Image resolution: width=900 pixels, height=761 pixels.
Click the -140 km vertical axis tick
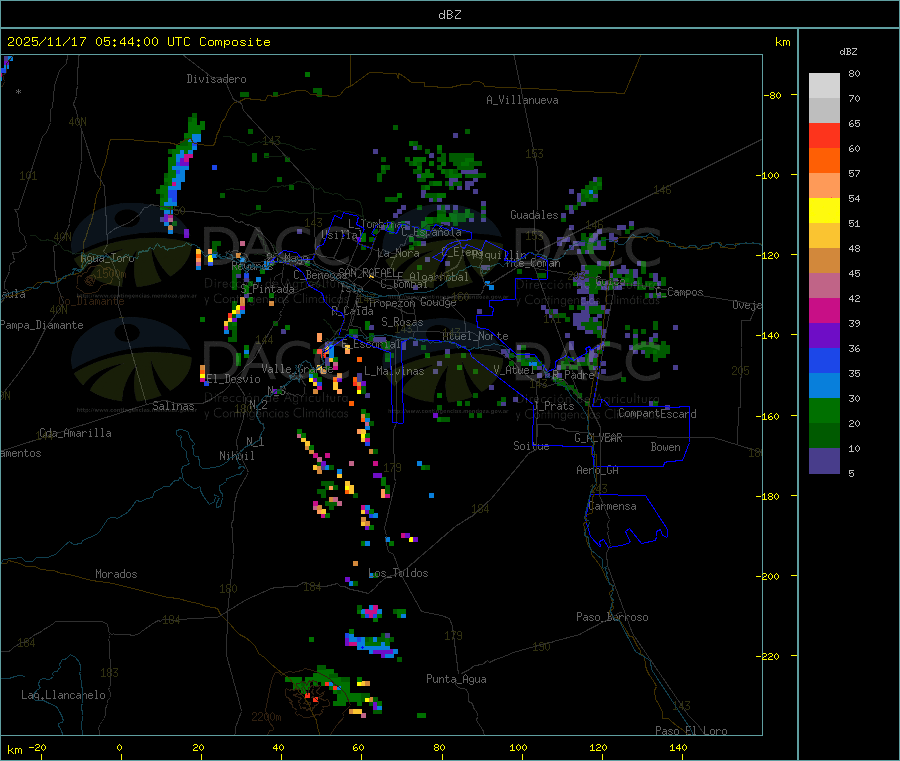point(771,336)
